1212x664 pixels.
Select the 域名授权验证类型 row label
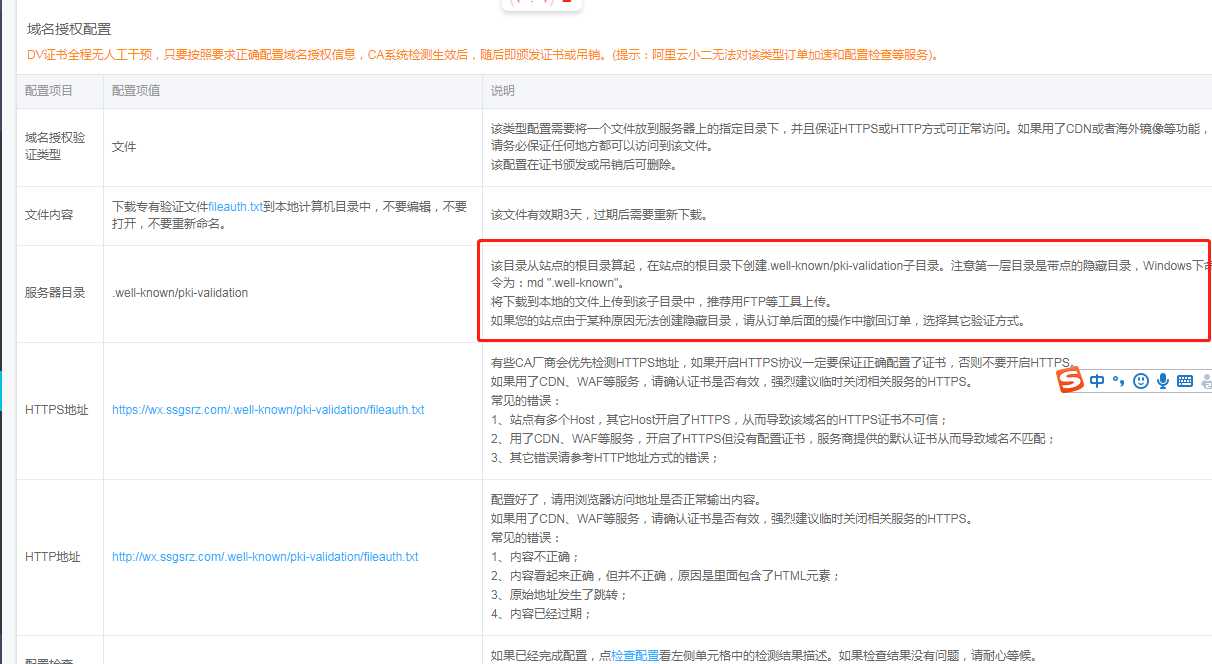56,146
